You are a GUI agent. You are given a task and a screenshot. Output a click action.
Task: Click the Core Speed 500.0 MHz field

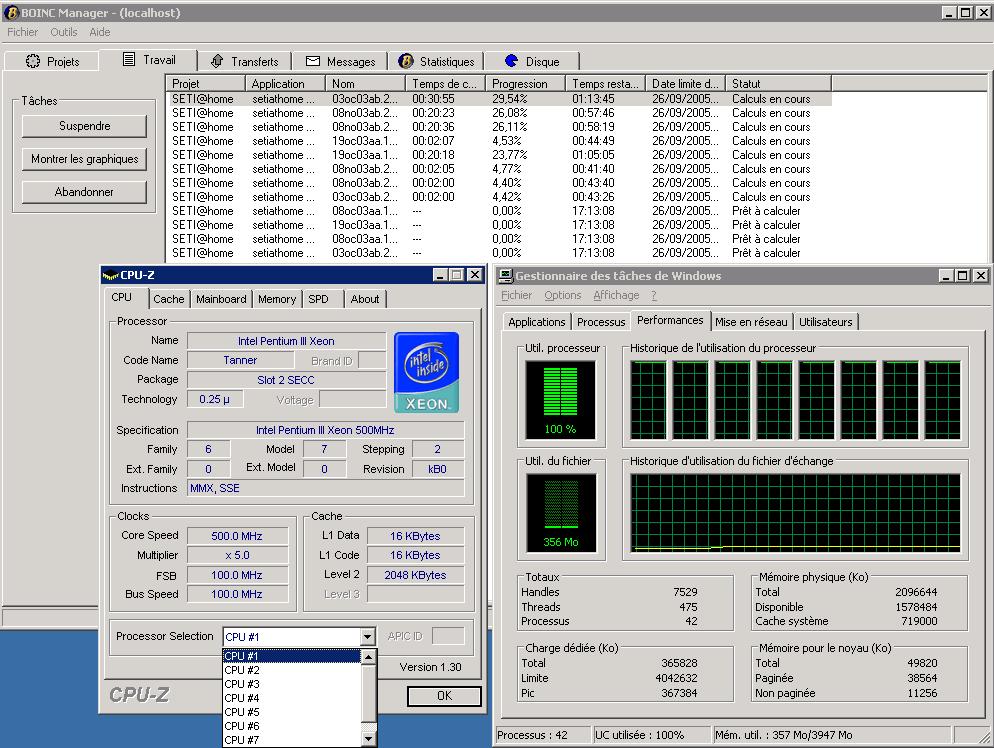(x=237, y=536)
